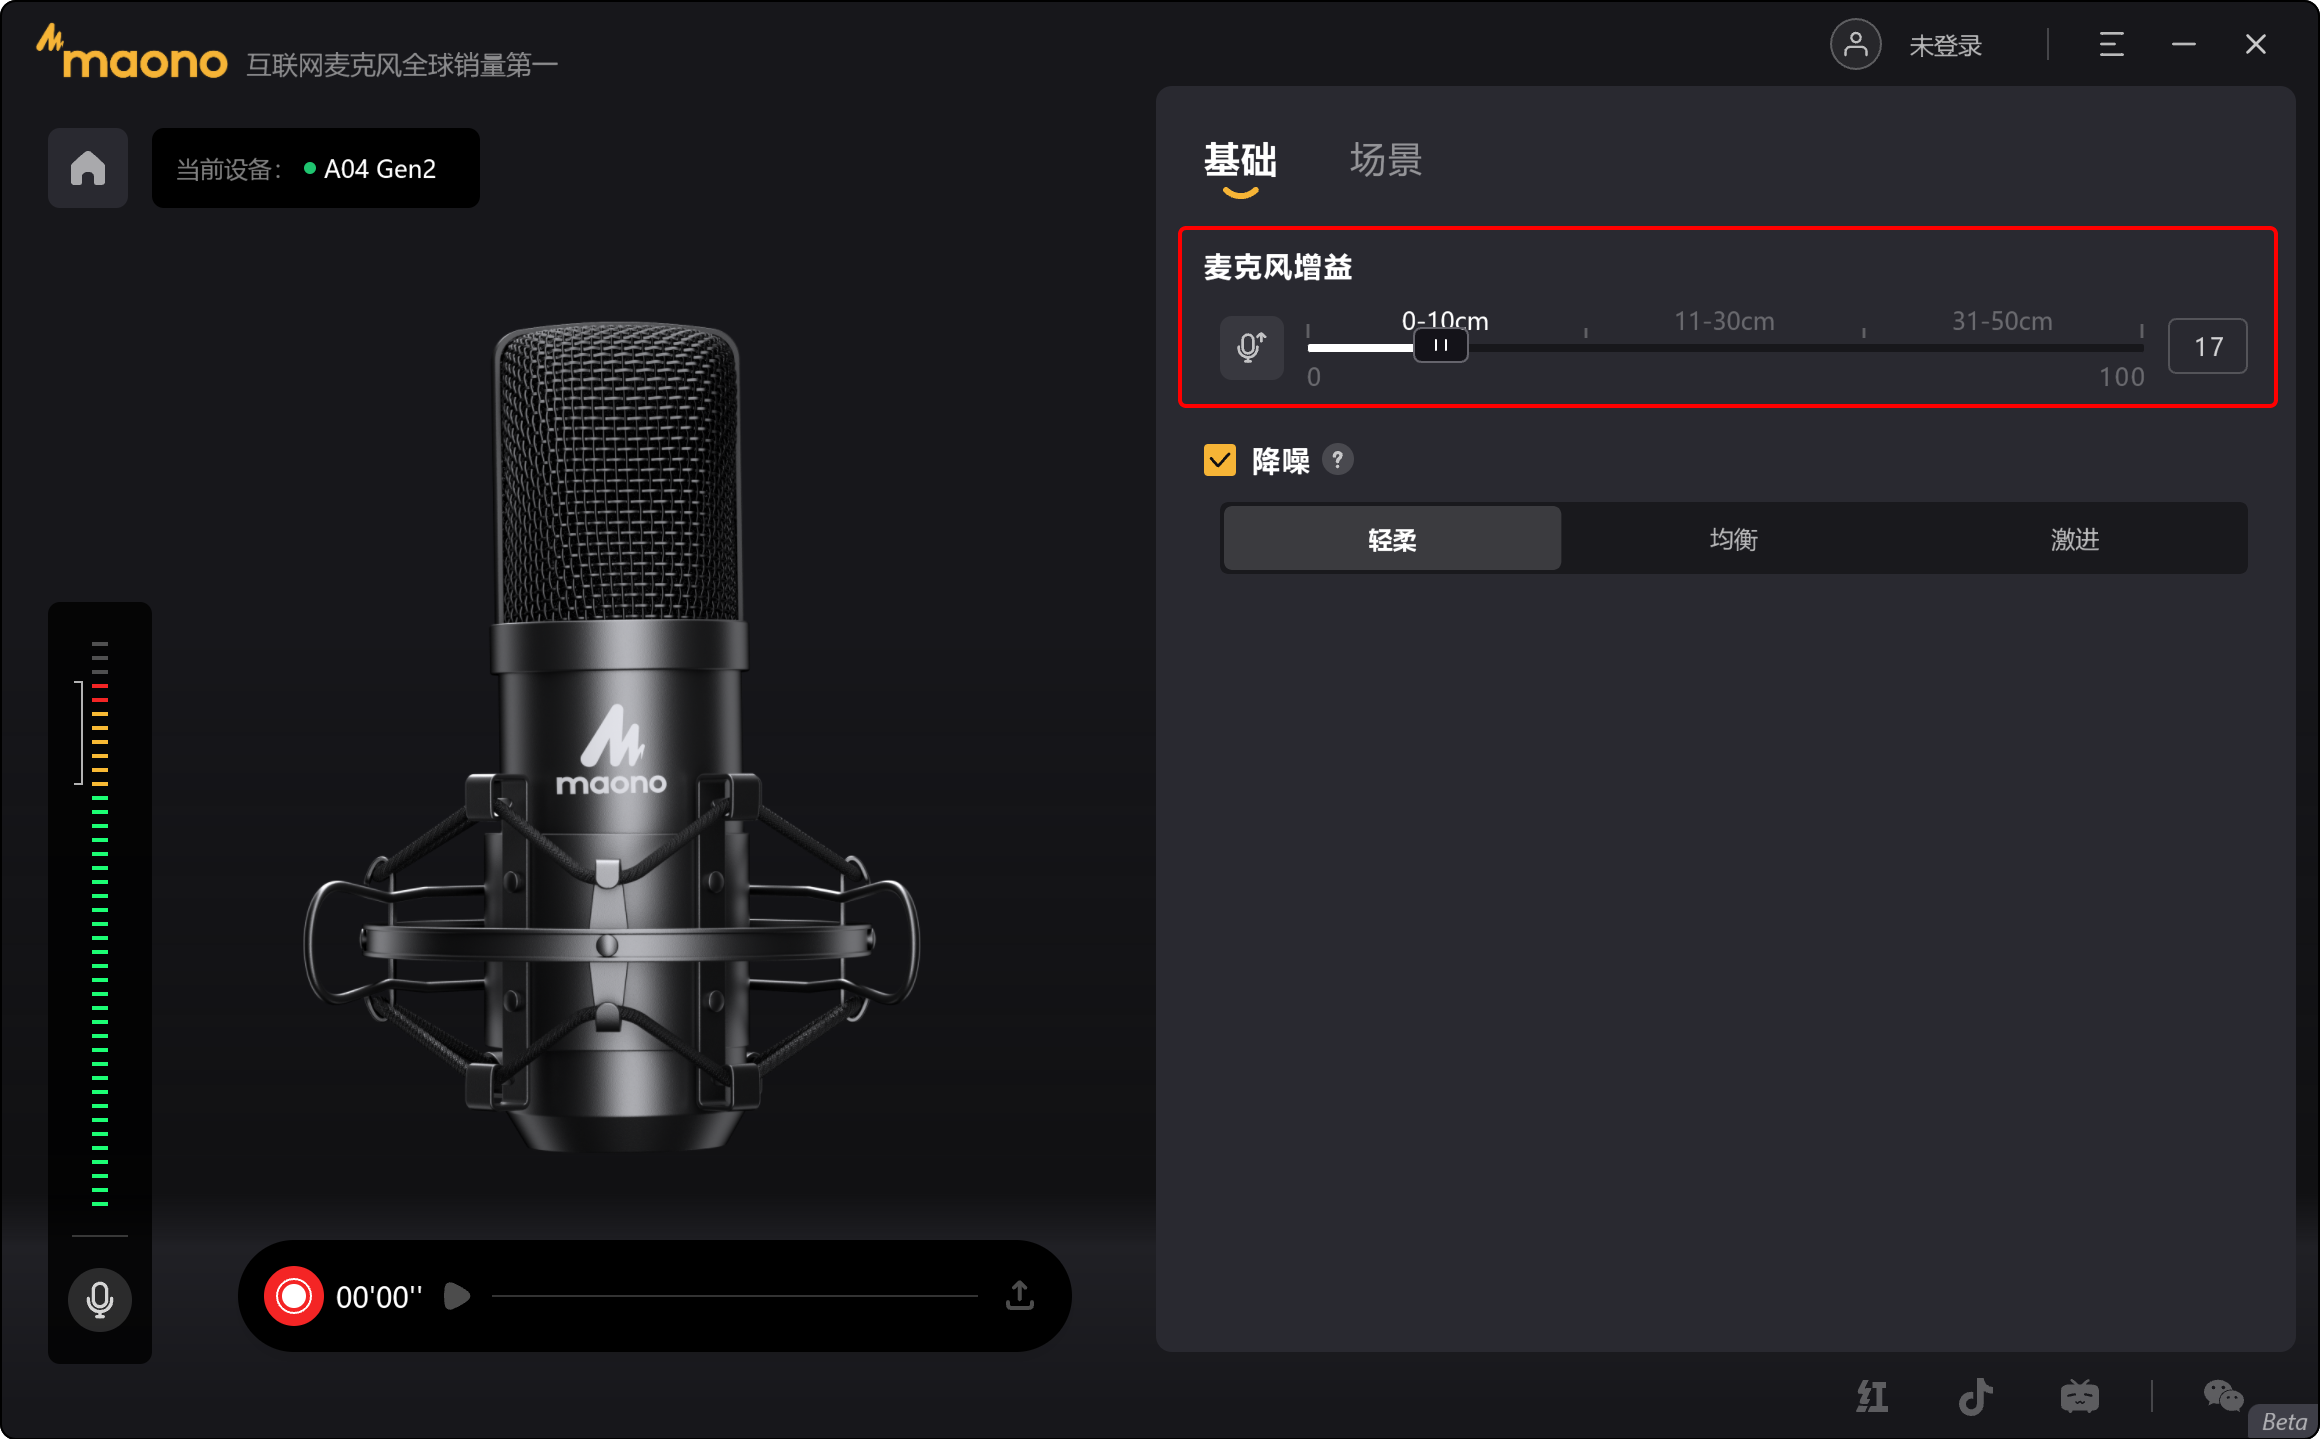Minimize the Maono window
This screenshot has height=1439, width=2320.
tap(2184, 45)
